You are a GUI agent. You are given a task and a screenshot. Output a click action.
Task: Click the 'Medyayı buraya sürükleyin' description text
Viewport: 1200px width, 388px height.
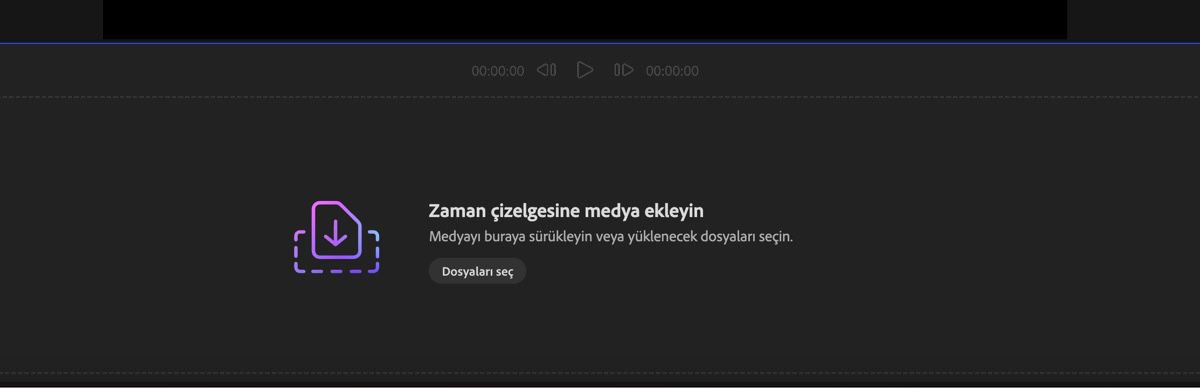click(611, 237)
